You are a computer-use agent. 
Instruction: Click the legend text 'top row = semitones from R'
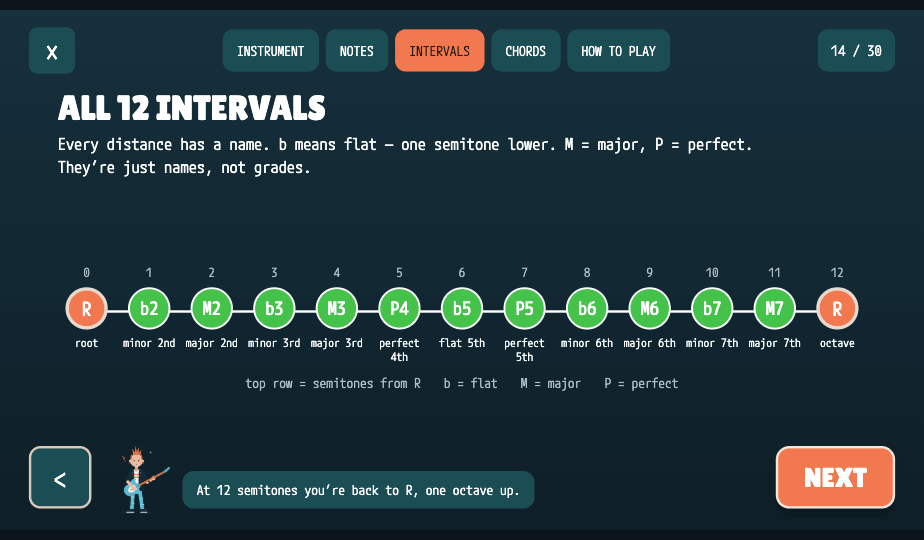[x=333, y=384]
